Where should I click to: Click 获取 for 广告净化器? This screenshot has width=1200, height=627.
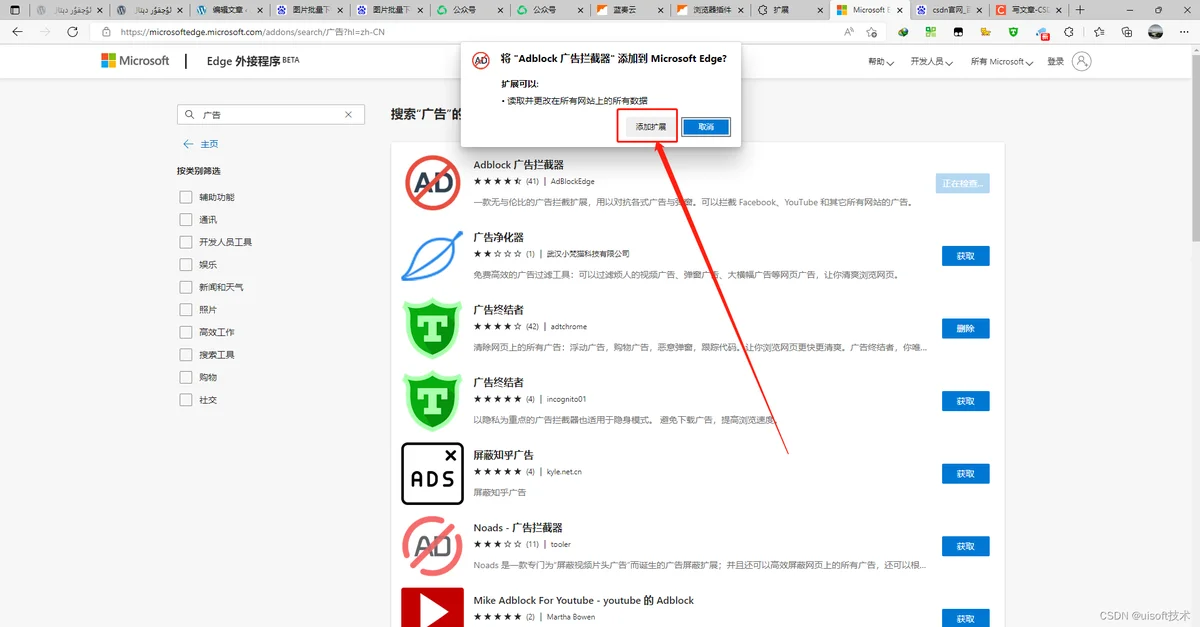point(965,256)
